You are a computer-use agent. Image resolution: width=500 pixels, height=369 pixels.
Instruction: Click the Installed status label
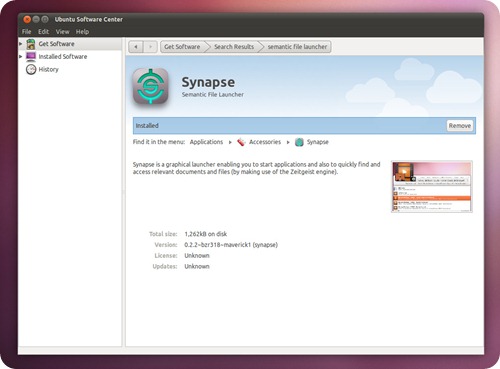pos(147,126)
